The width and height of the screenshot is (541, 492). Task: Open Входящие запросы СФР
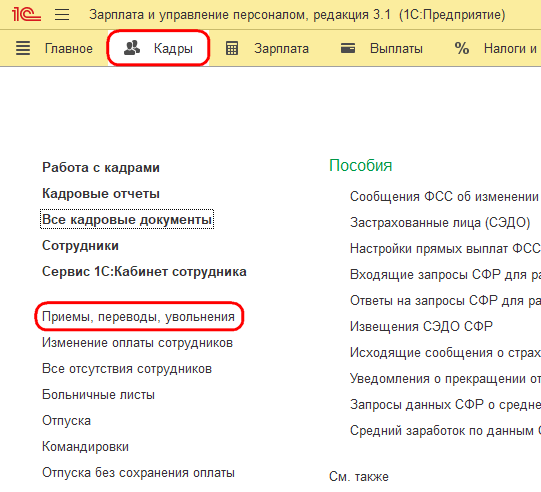click(445, 274)
